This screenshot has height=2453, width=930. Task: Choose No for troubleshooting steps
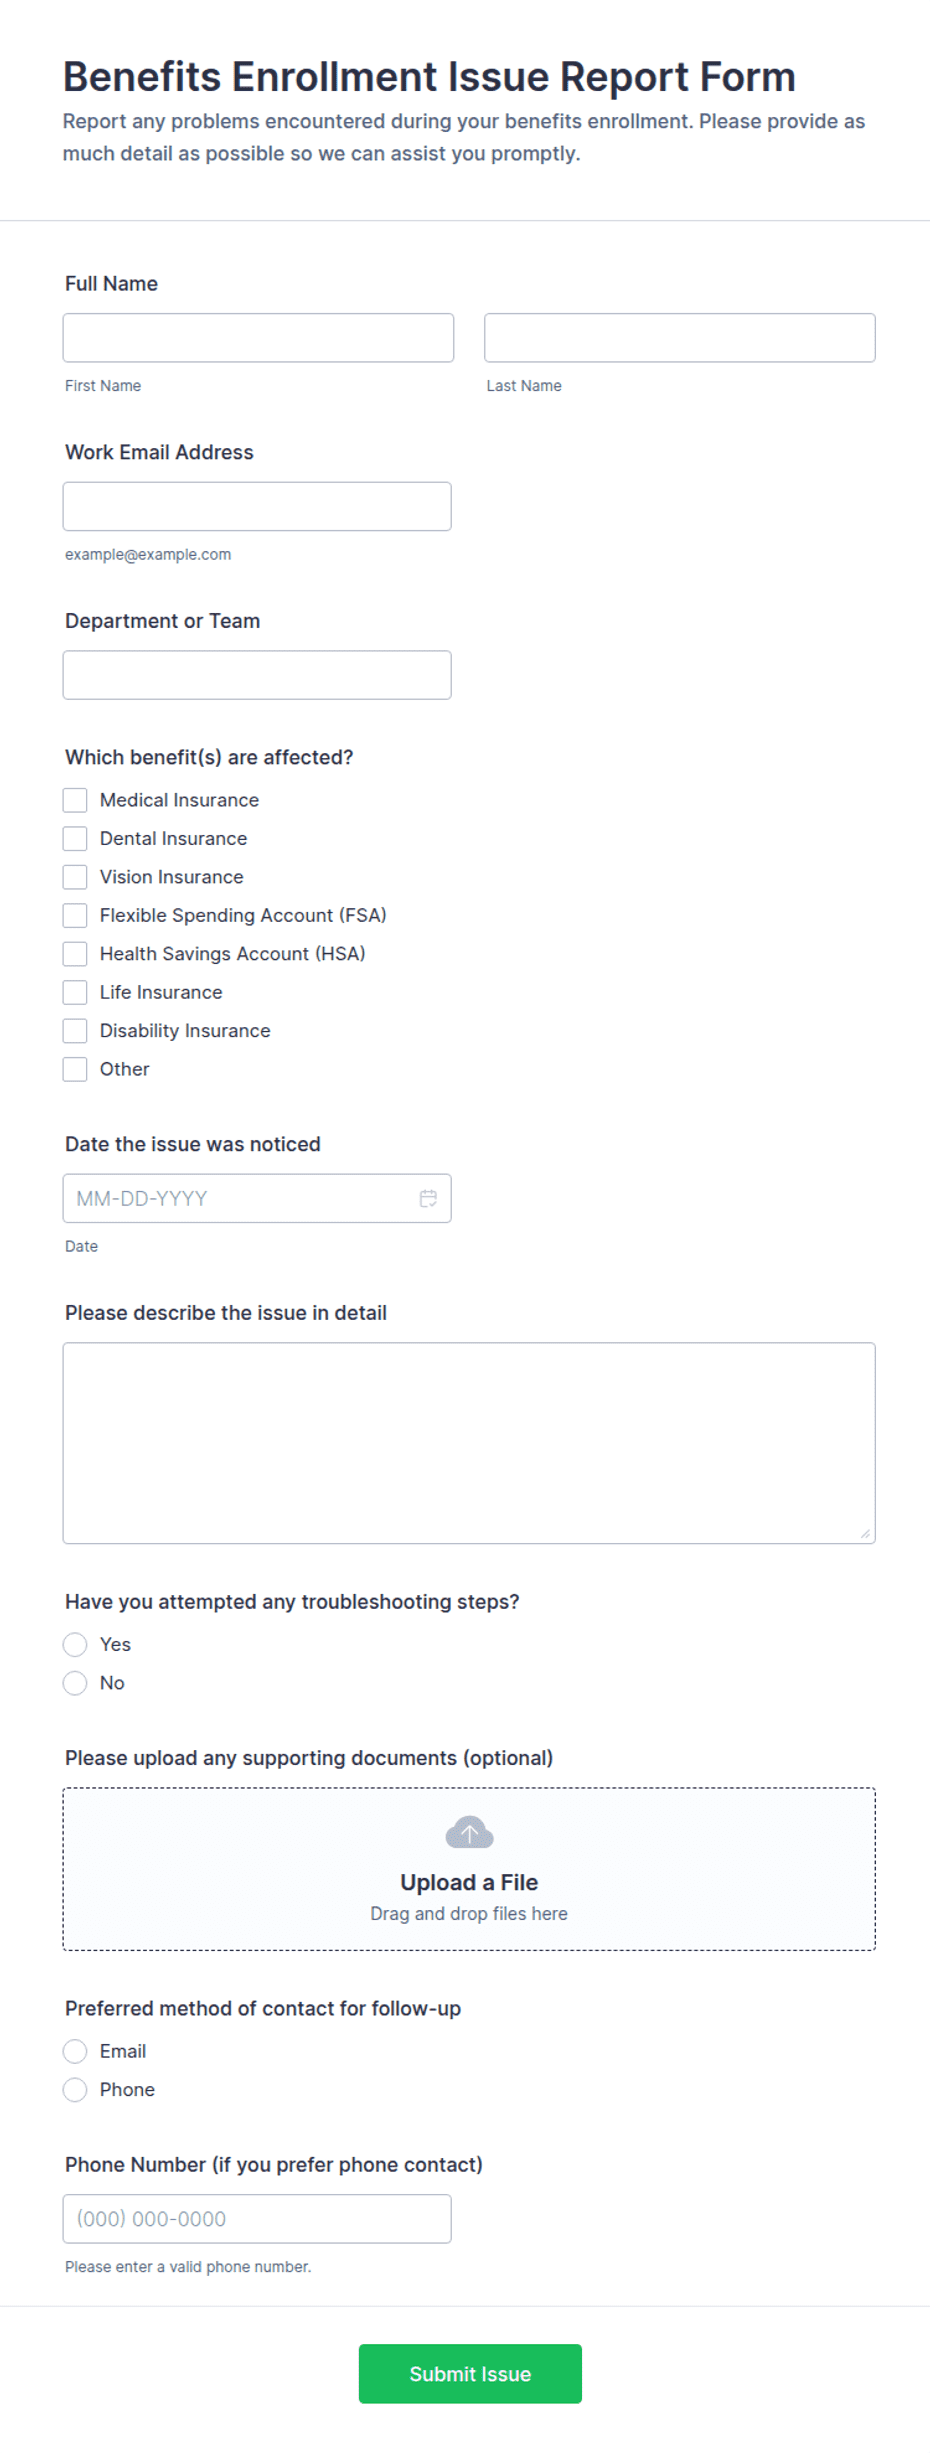pyautogui.click(x=75, y=1683)
